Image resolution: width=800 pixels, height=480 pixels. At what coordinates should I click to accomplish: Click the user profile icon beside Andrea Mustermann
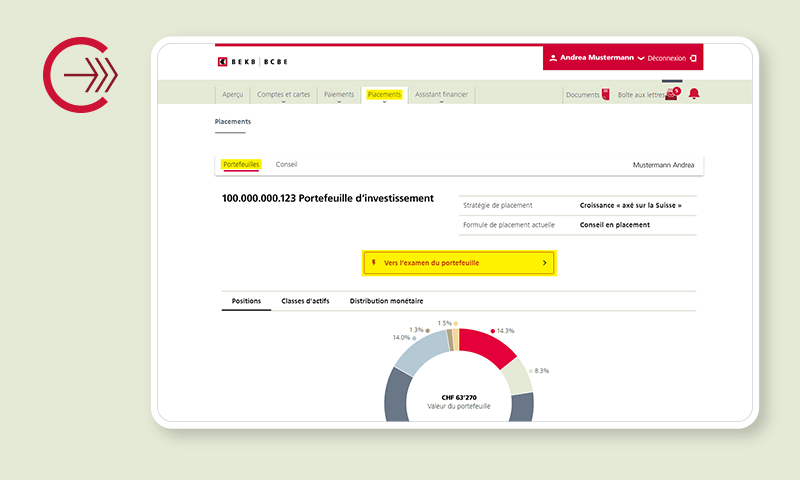click(x=553, y=59)
